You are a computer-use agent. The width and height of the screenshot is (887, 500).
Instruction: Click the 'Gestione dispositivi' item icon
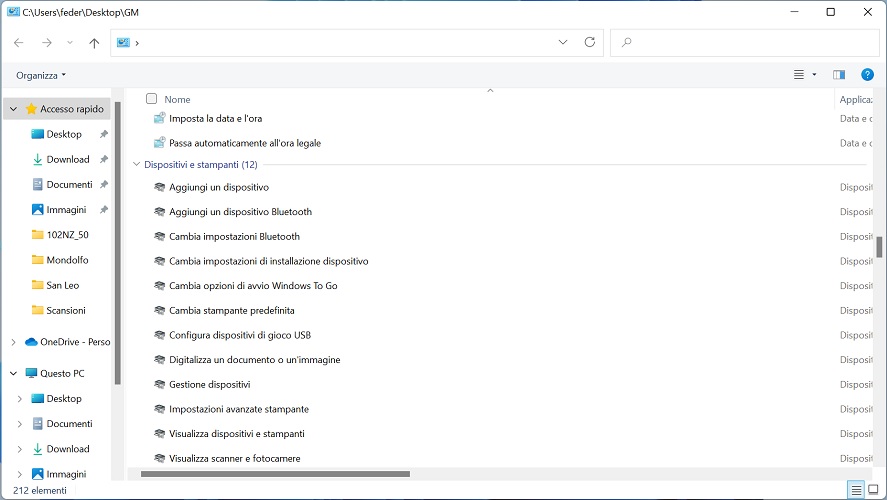pos(159,384)
